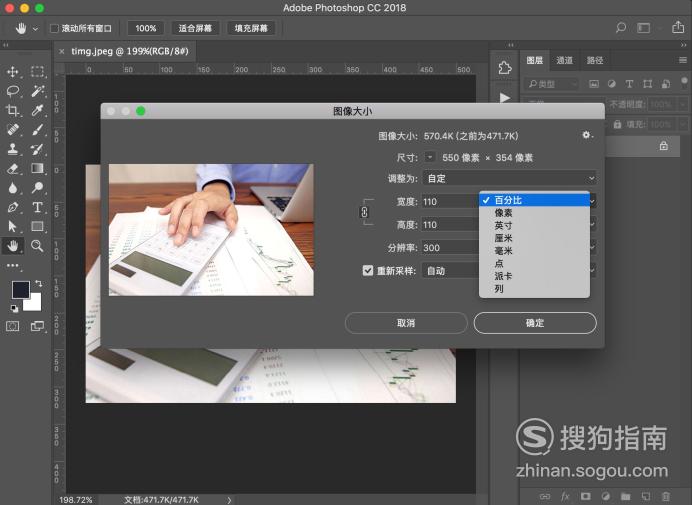Image resolution: width=692 pixels, height=505 pixels.
Task: Swap foreground and background colors
Action: [39, 283]
